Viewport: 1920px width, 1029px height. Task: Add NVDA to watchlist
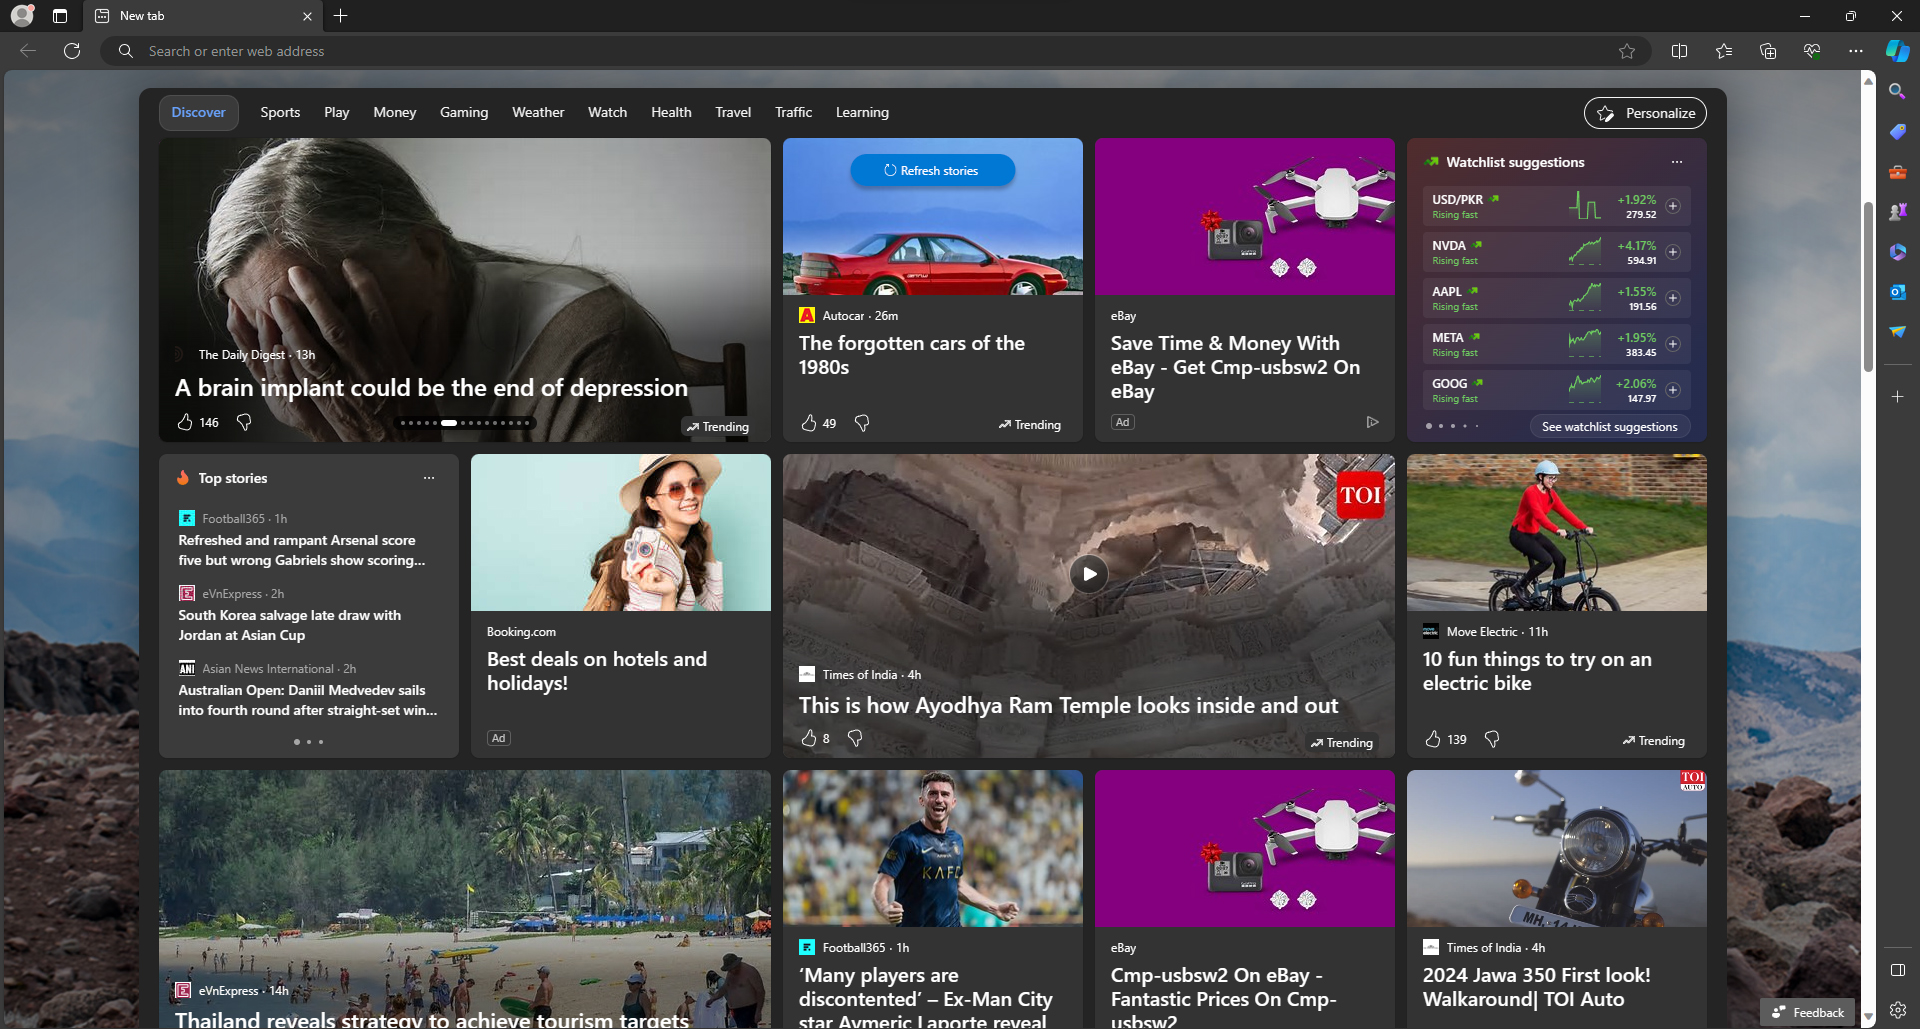click(x=1673, y=252)
